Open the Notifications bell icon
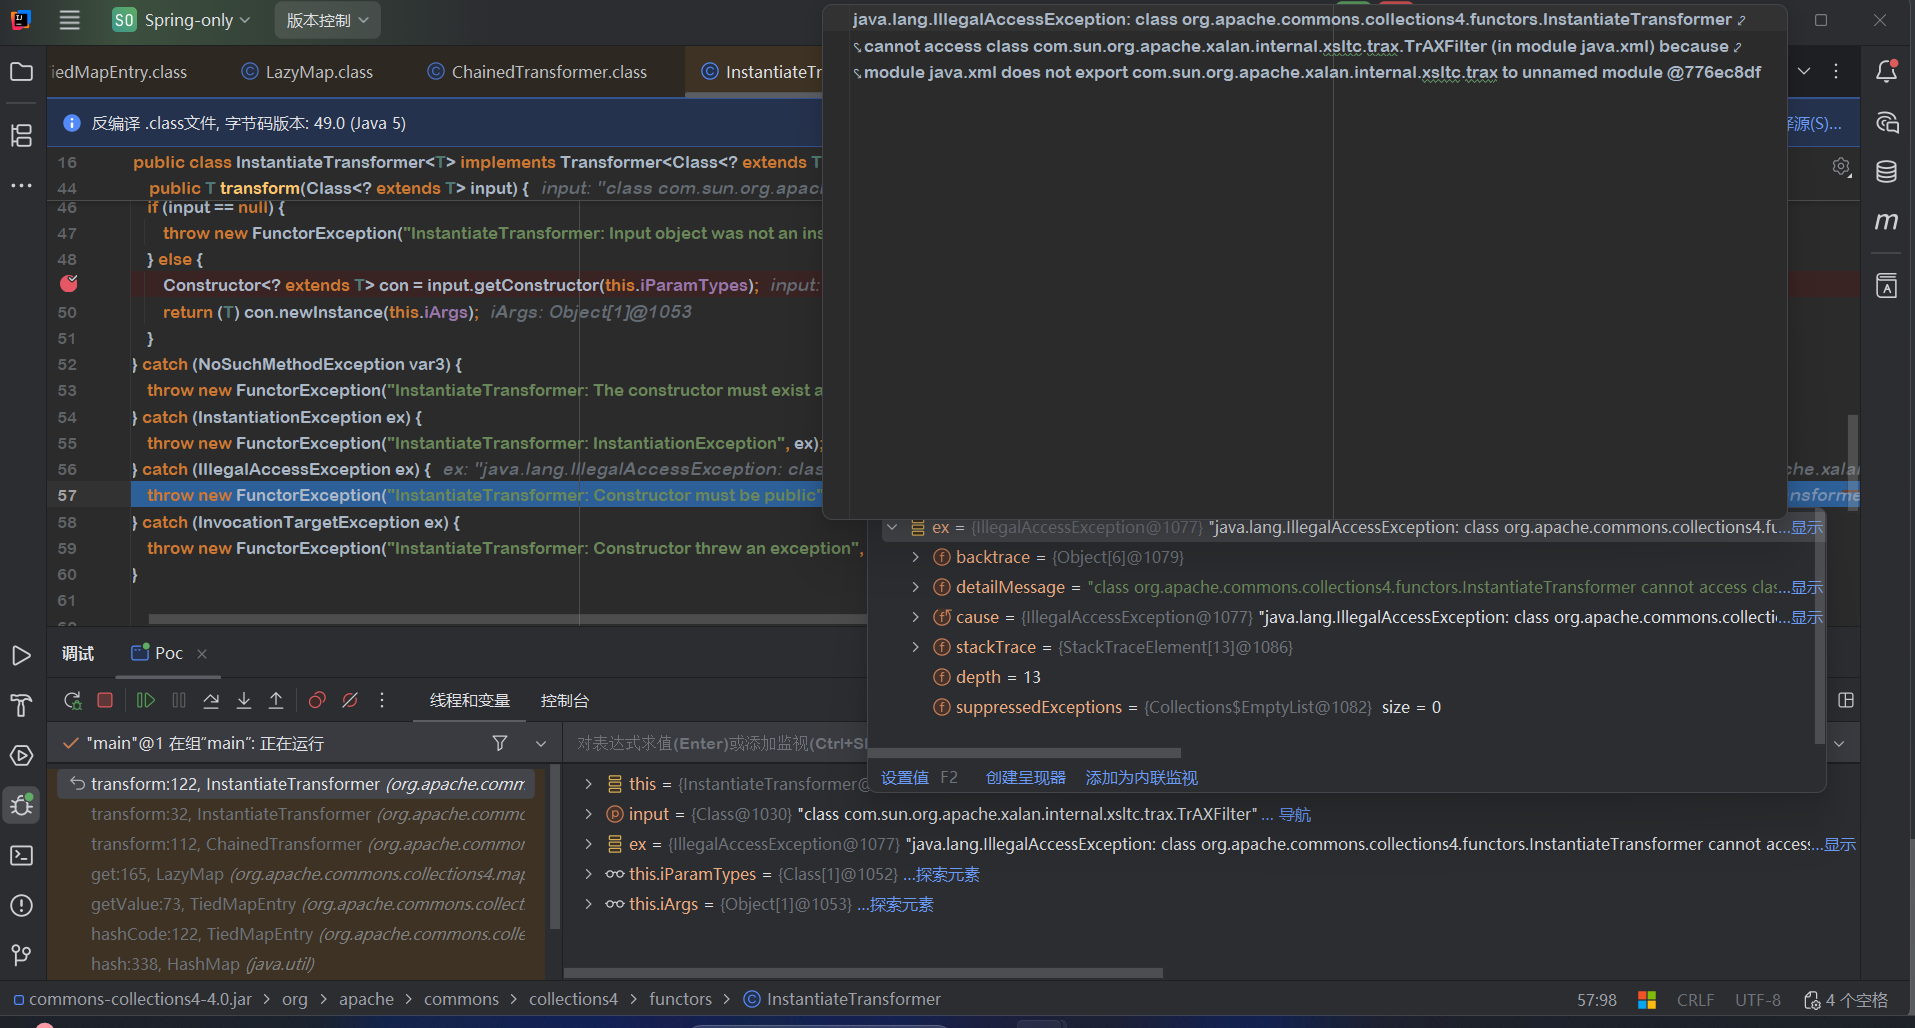1915x1028 pixels. point(1886,72)
